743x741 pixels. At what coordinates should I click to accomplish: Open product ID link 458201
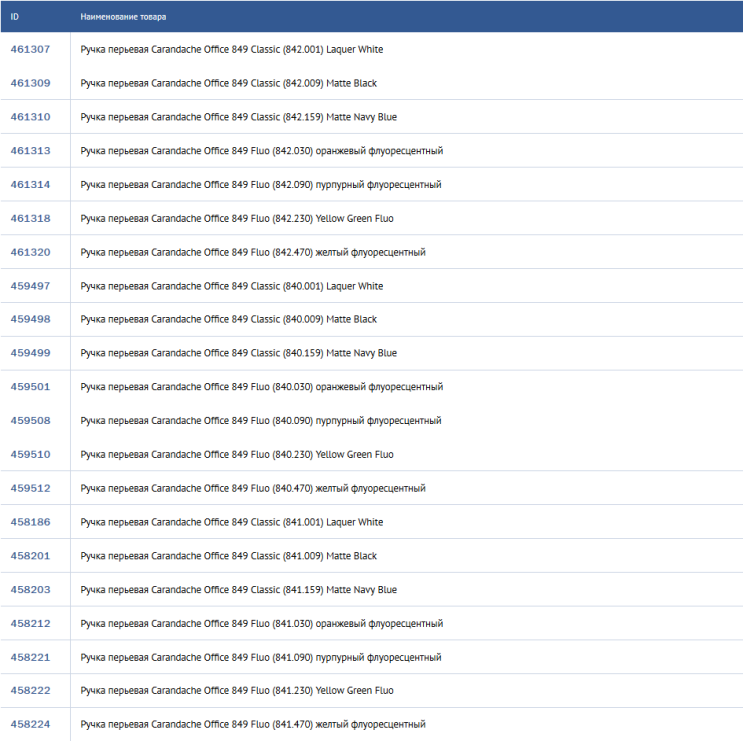pos(30,556)
